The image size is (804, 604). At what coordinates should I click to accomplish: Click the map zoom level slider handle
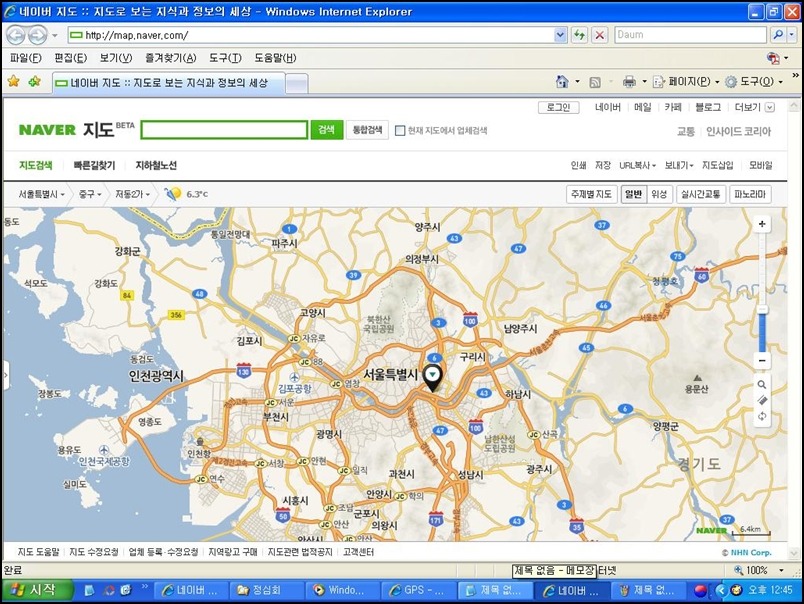click(762, 309)
